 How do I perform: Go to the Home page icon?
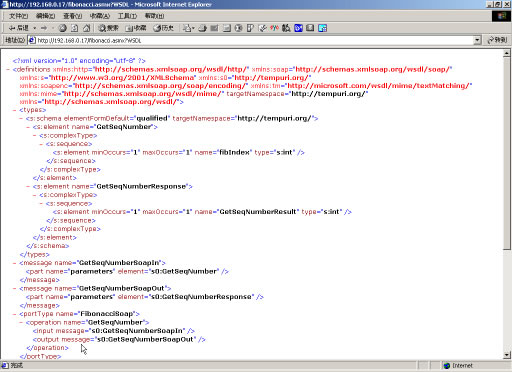pos(86,28)
